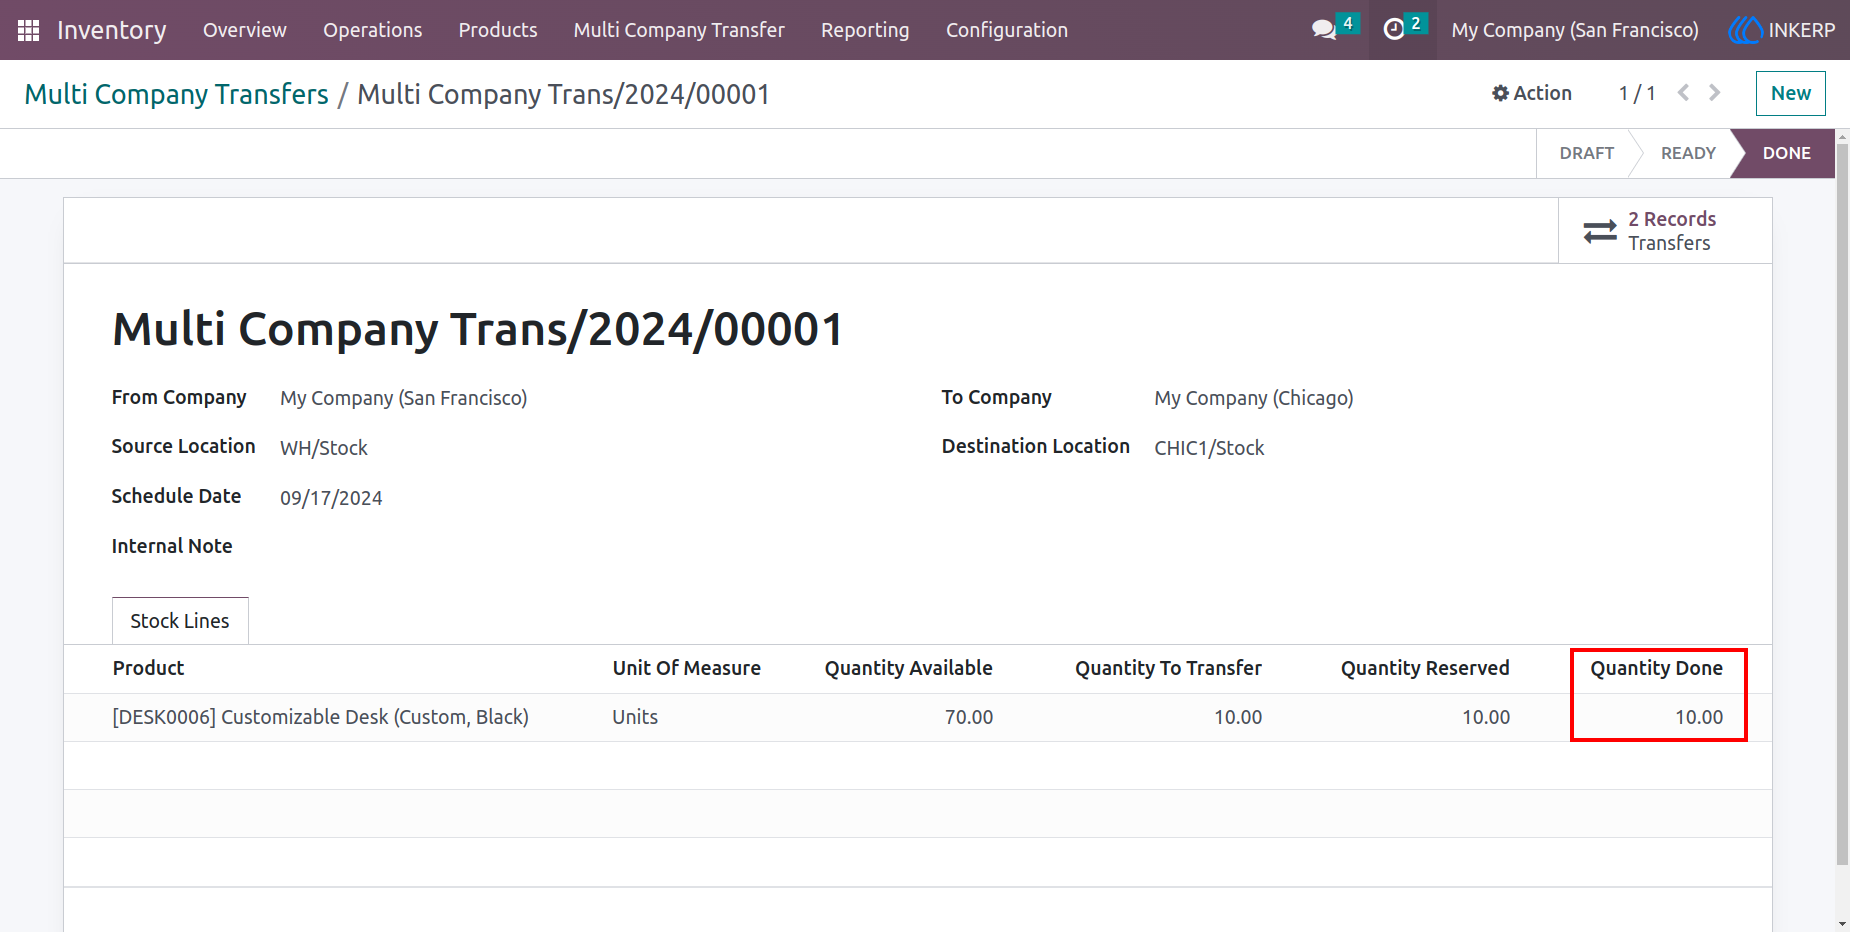
Task: Open the Action gear menu
Action: click(x=1531, y=93)
